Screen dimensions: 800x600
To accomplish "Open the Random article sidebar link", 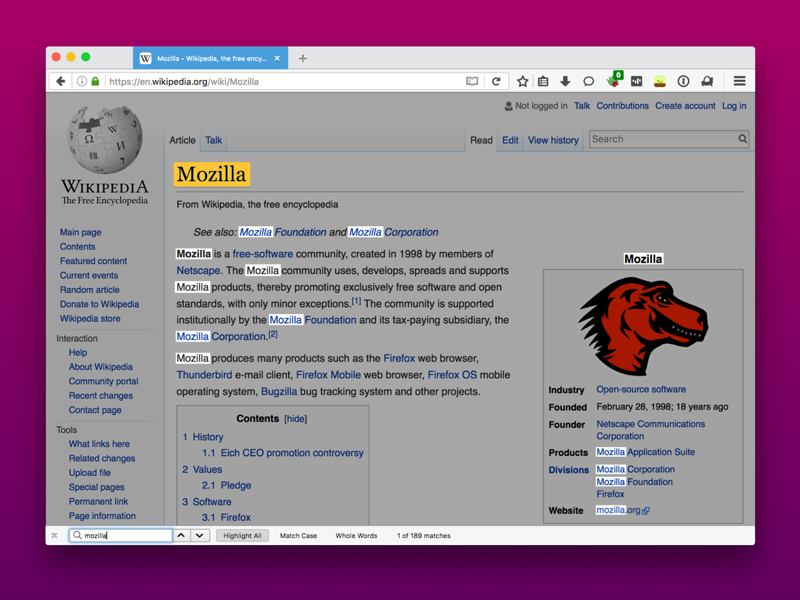I will [x=90, y=290].
